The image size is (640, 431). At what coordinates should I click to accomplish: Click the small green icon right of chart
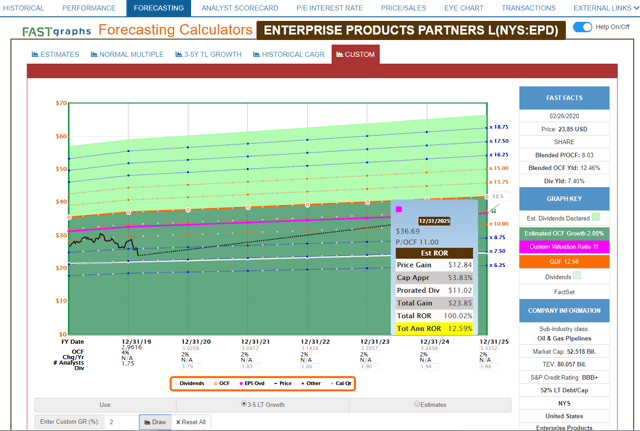(x=493, y=211)
